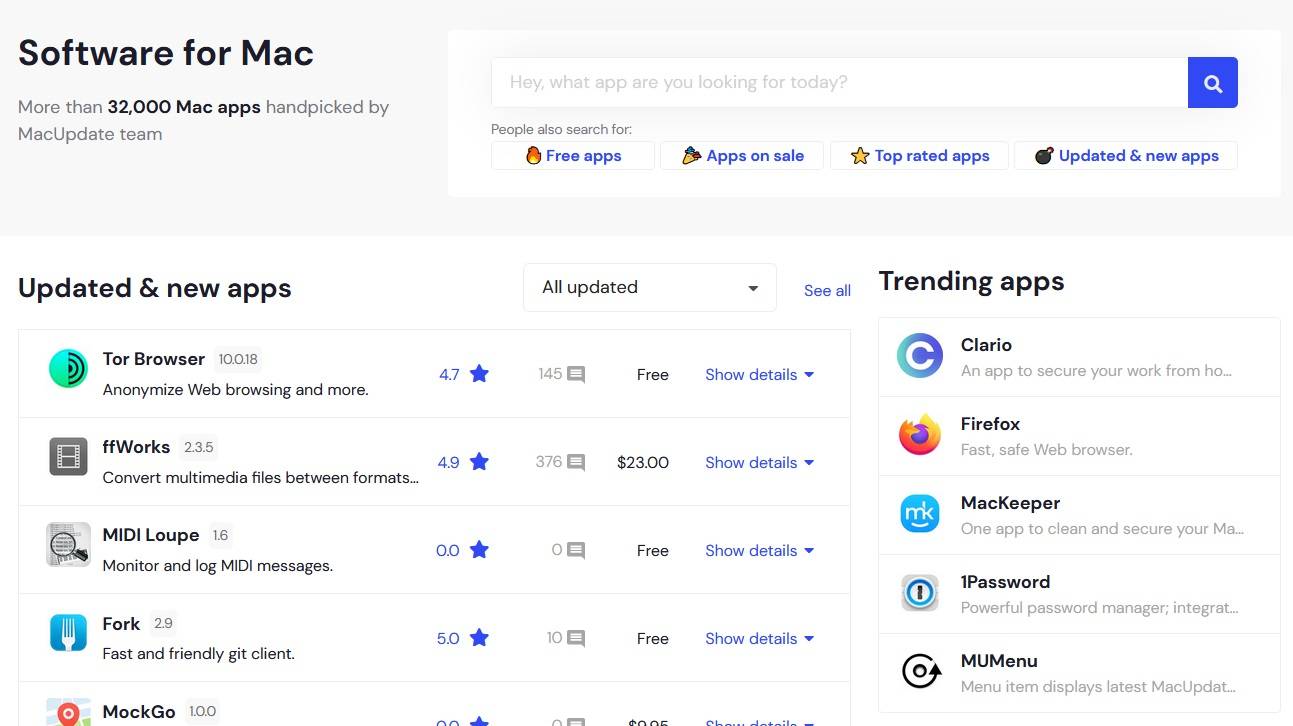Click the MUMenu icon

coord(919,672)
